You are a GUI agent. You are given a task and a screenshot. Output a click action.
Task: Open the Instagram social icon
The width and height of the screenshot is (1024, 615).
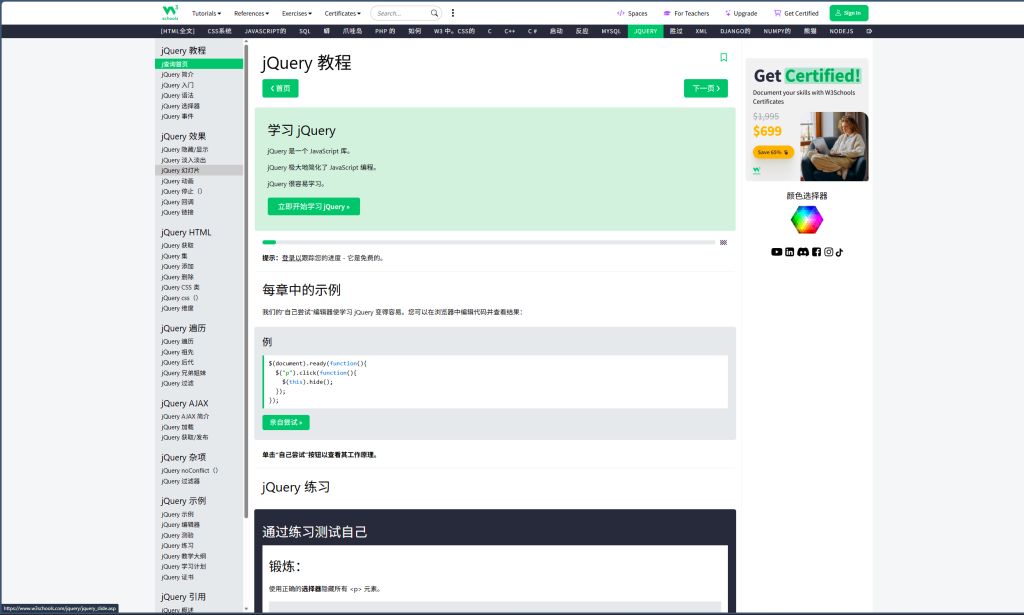pyautogui.click(x=828, y=252)
